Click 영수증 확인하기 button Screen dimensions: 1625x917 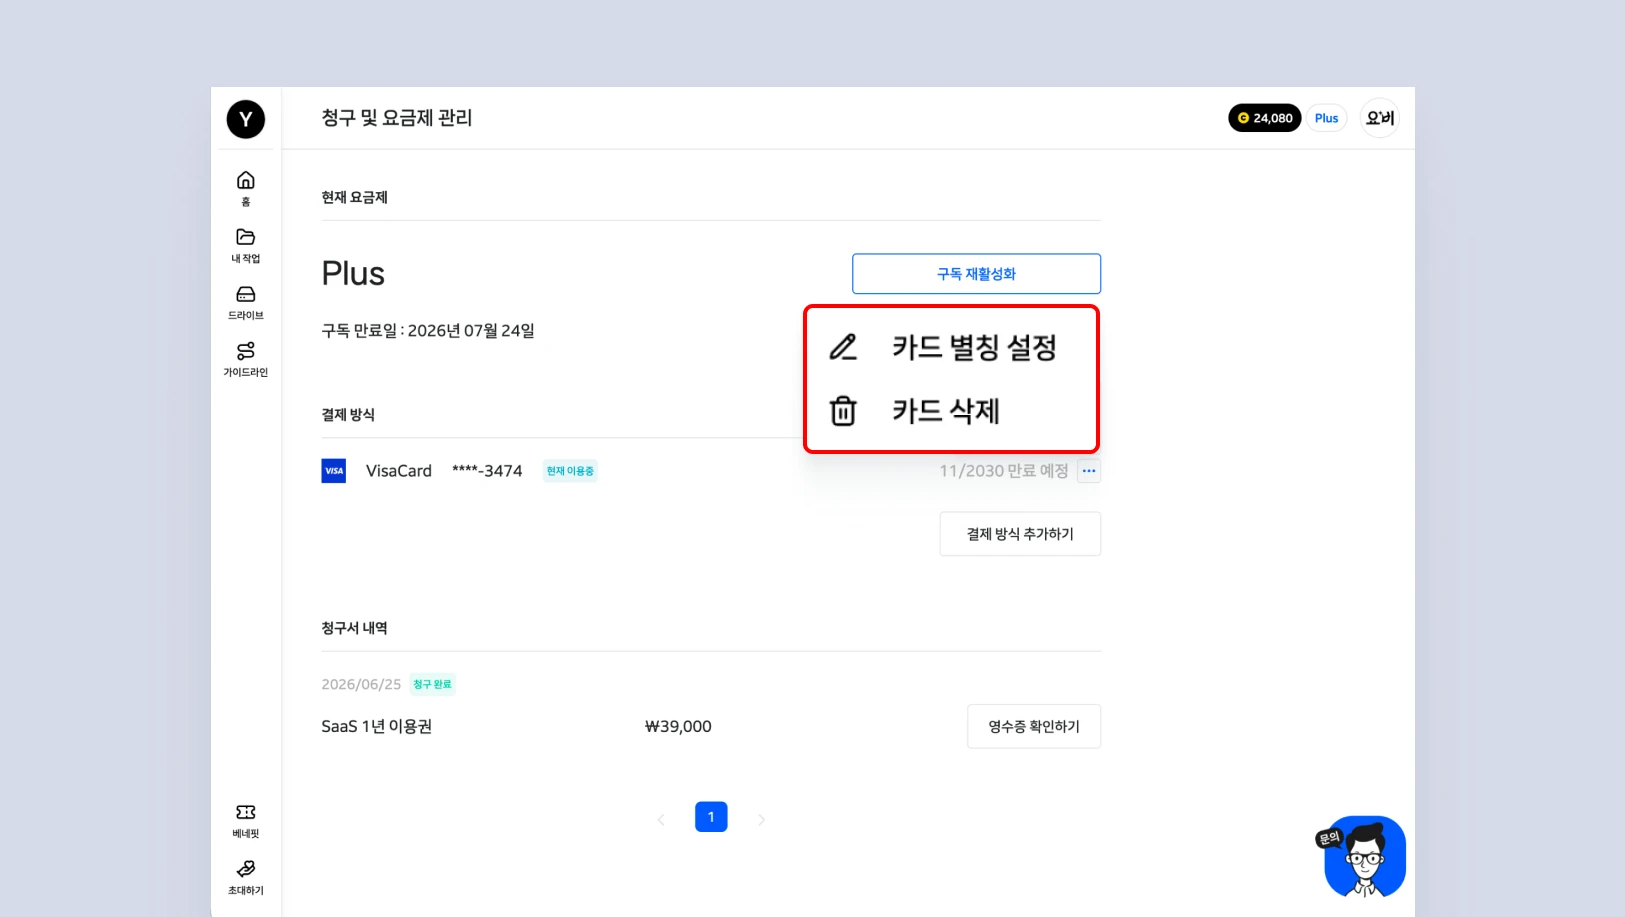tap(1034, 727)
